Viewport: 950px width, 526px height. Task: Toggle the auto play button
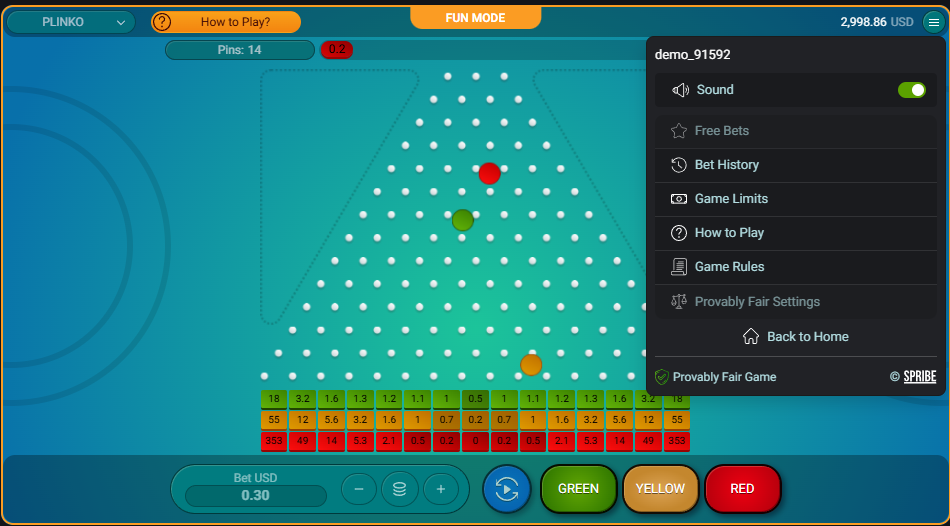pyautogui.click(x=507, y=489)
